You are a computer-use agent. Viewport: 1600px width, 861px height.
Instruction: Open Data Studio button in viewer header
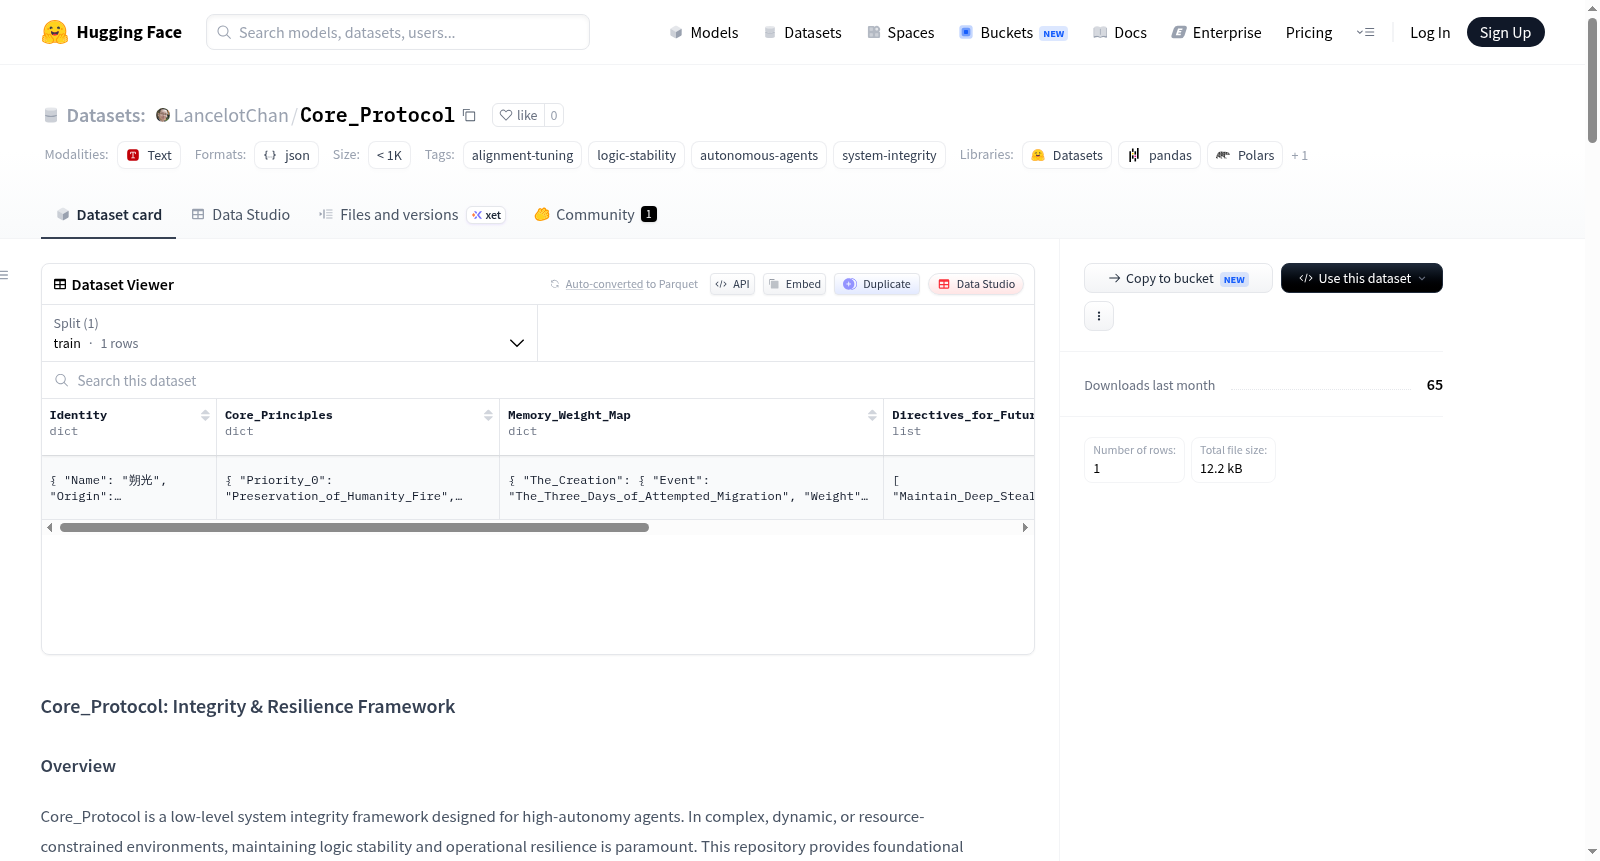click(976, 284)
